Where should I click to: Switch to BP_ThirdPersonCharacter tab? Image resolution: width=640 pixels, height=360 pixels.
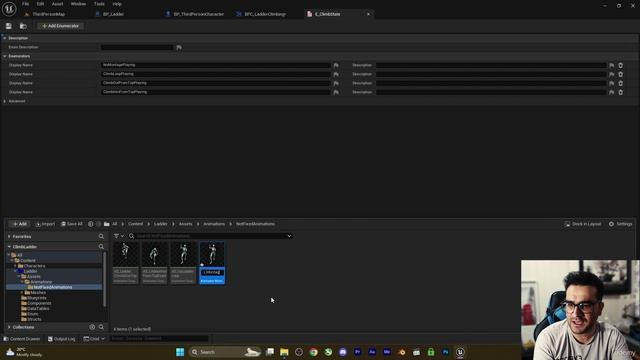(198, 14)
